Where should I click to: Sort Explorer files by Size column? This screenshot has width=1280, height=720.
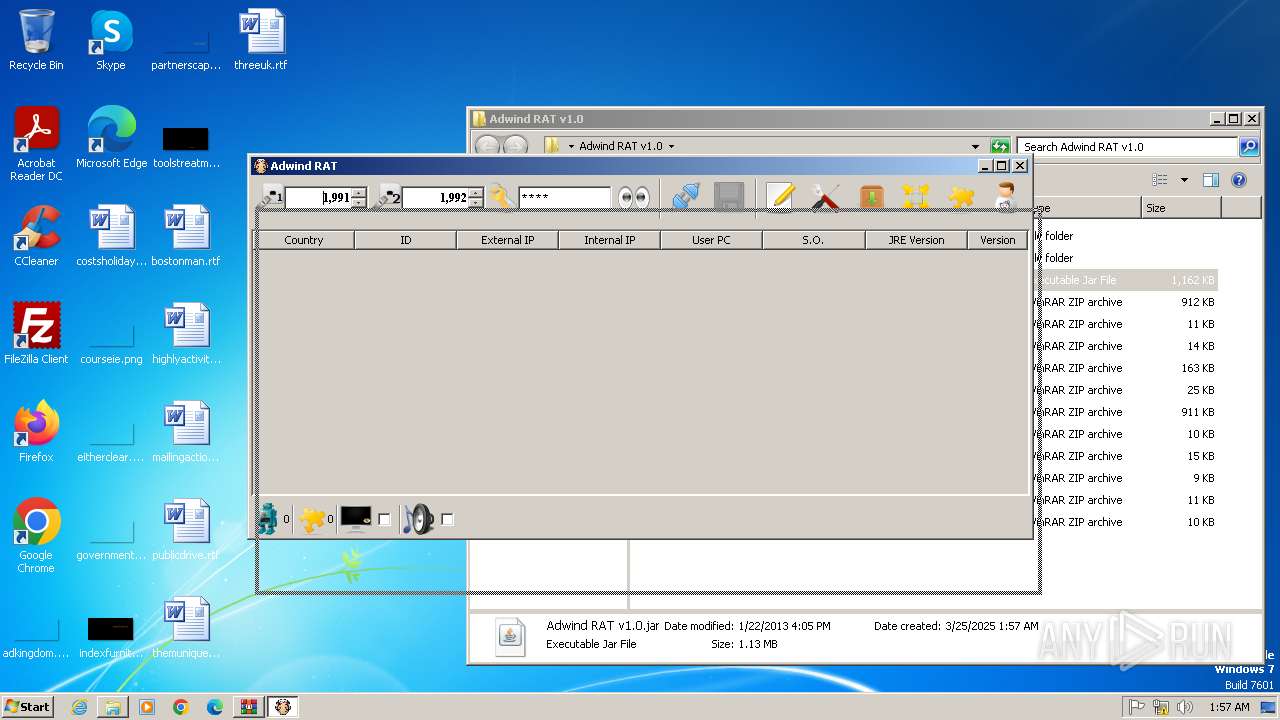[1181, 208]
